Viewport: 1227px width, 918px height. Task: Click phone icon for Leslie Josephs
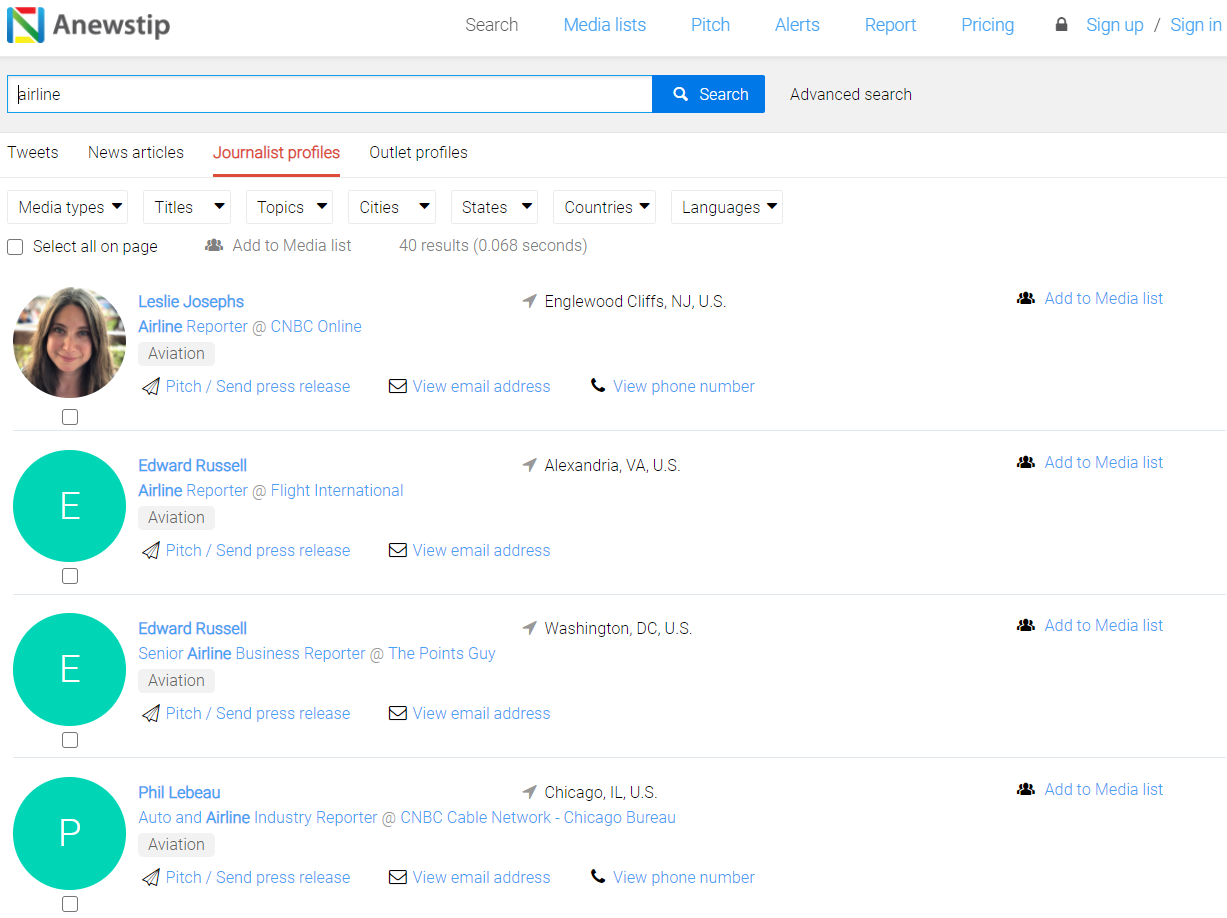pos(598,386)
